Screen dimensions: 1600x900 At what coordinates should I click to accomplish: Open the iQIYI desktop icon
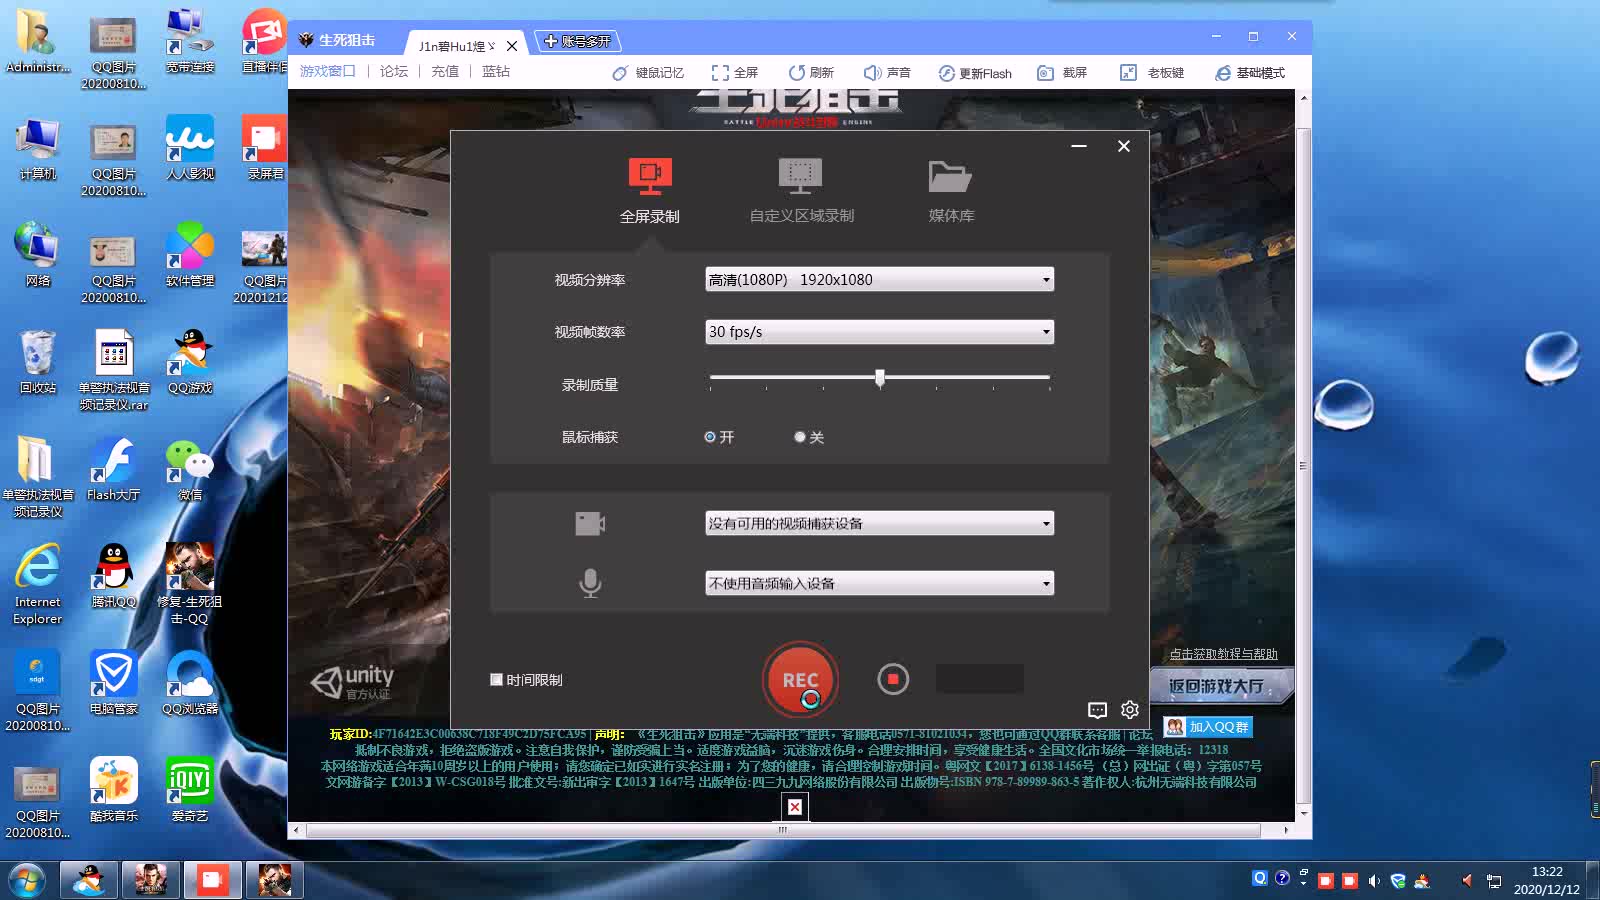pos(190,790)
